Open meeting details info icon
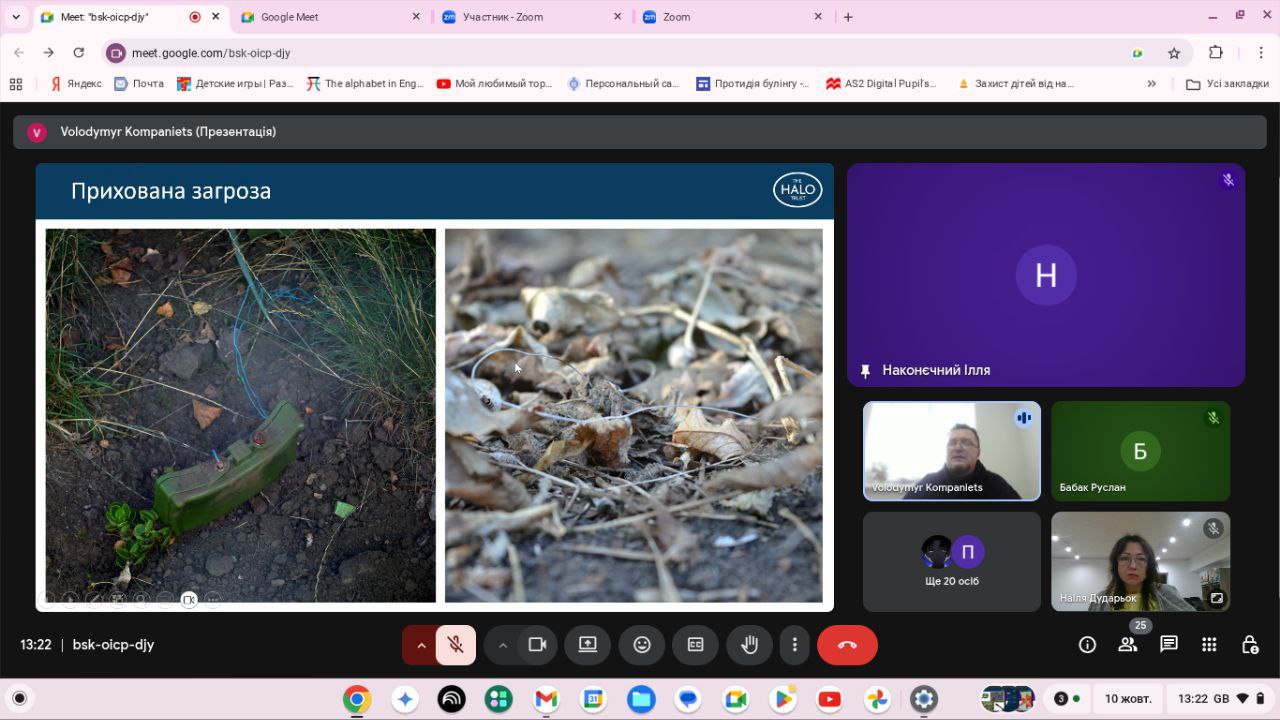 tap(1087, 645)
